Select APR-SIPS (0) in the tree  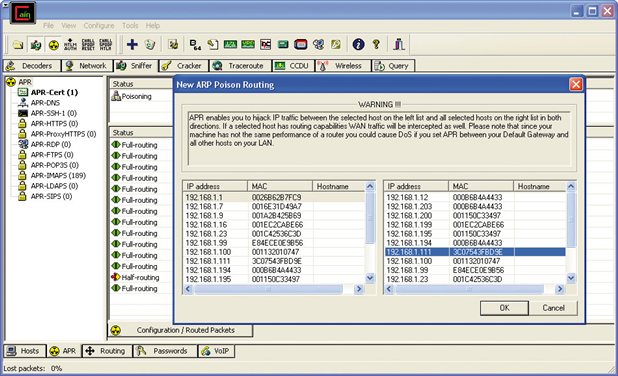(52, 196)
